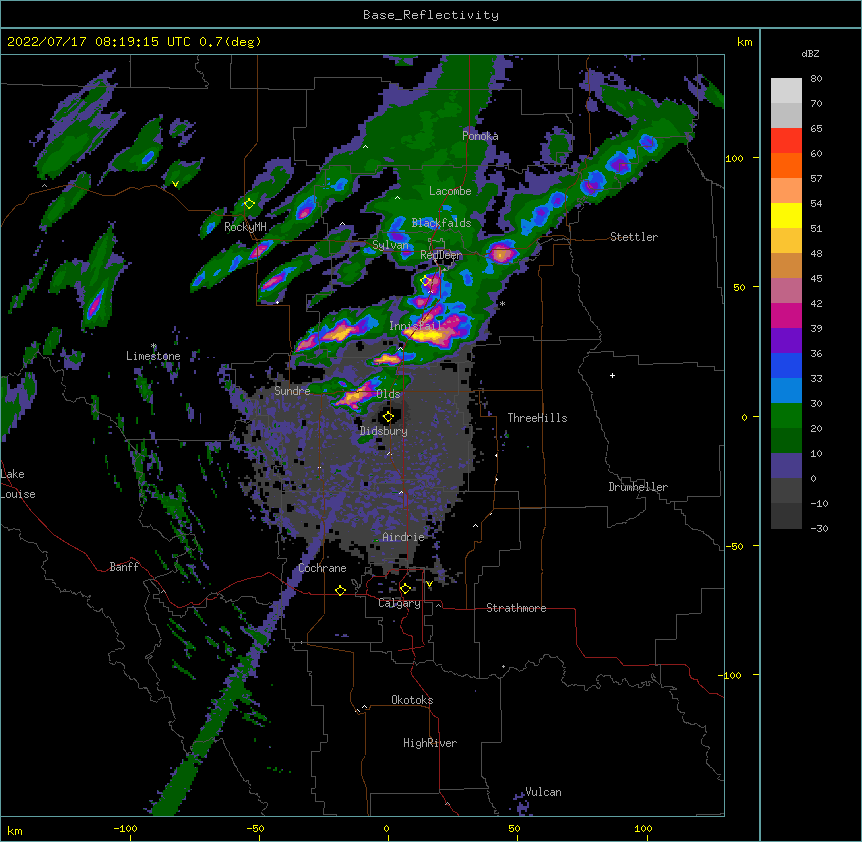Click the caret marker below Okotoks
This screenshot has height=842, width=862.
tap(364, 707)
